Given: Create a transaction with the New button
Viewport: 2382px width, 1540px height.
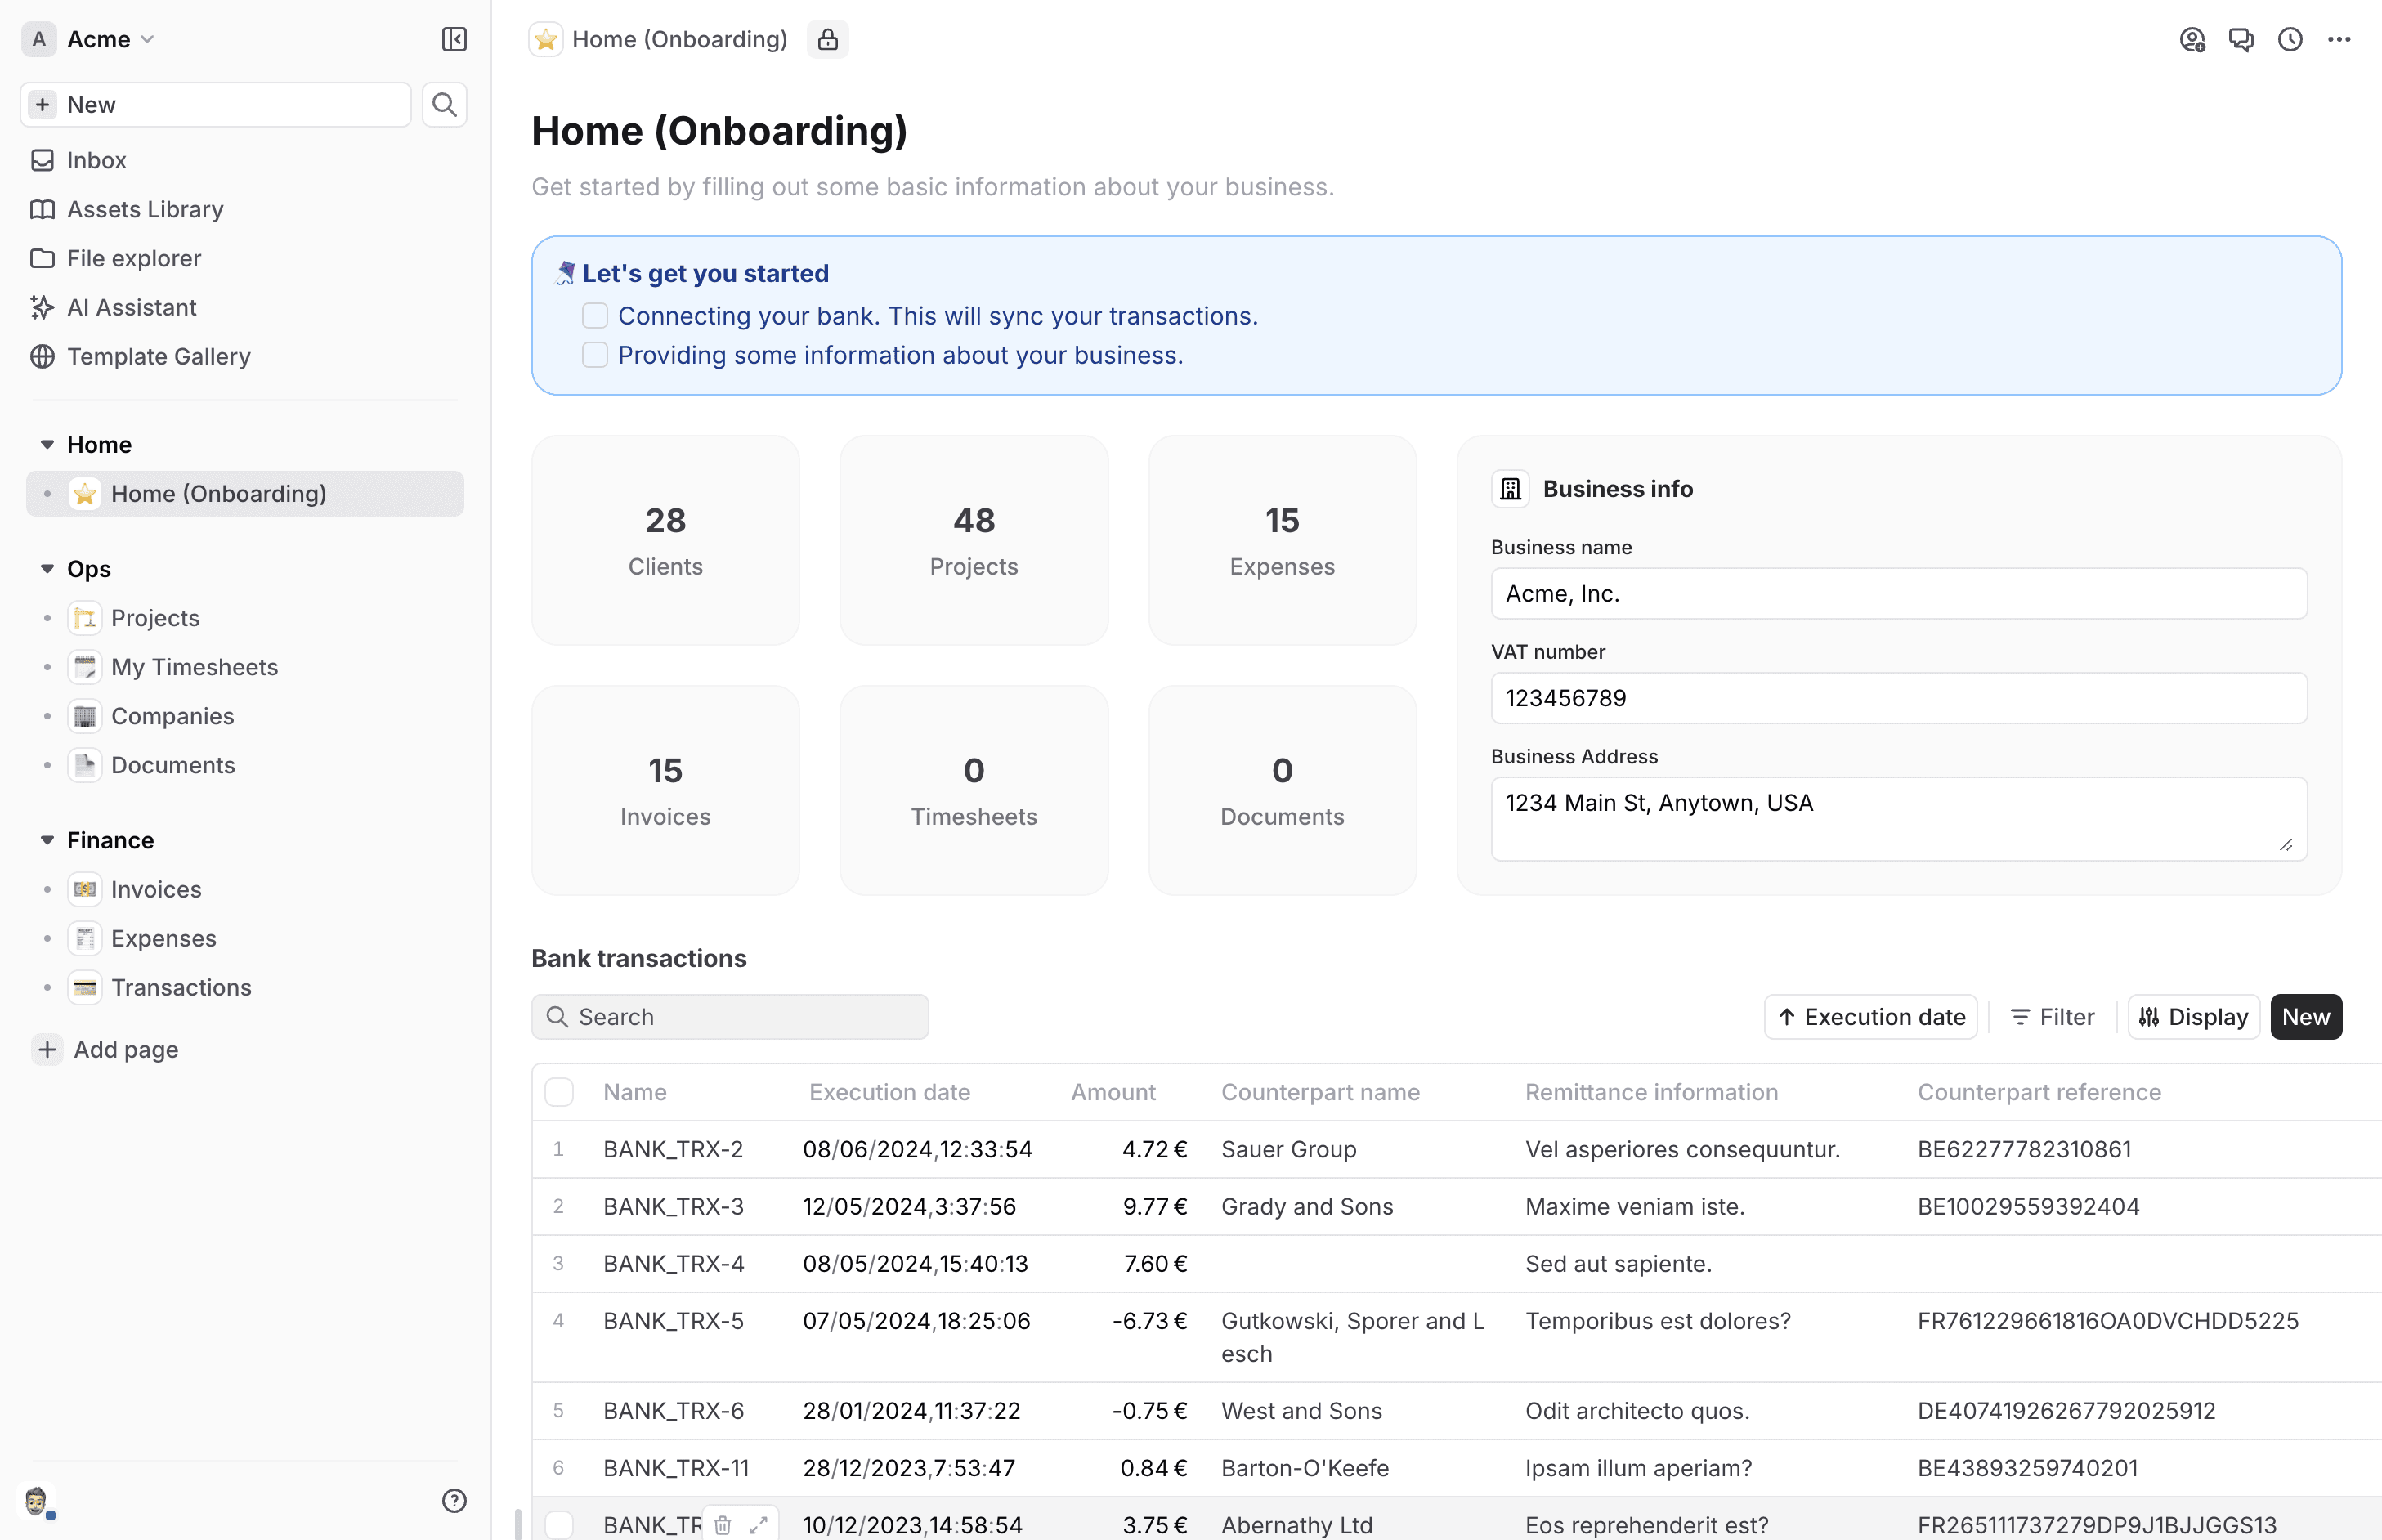Looking at the screenshot, I should pyautogui.click(x=2306, y=1016).
